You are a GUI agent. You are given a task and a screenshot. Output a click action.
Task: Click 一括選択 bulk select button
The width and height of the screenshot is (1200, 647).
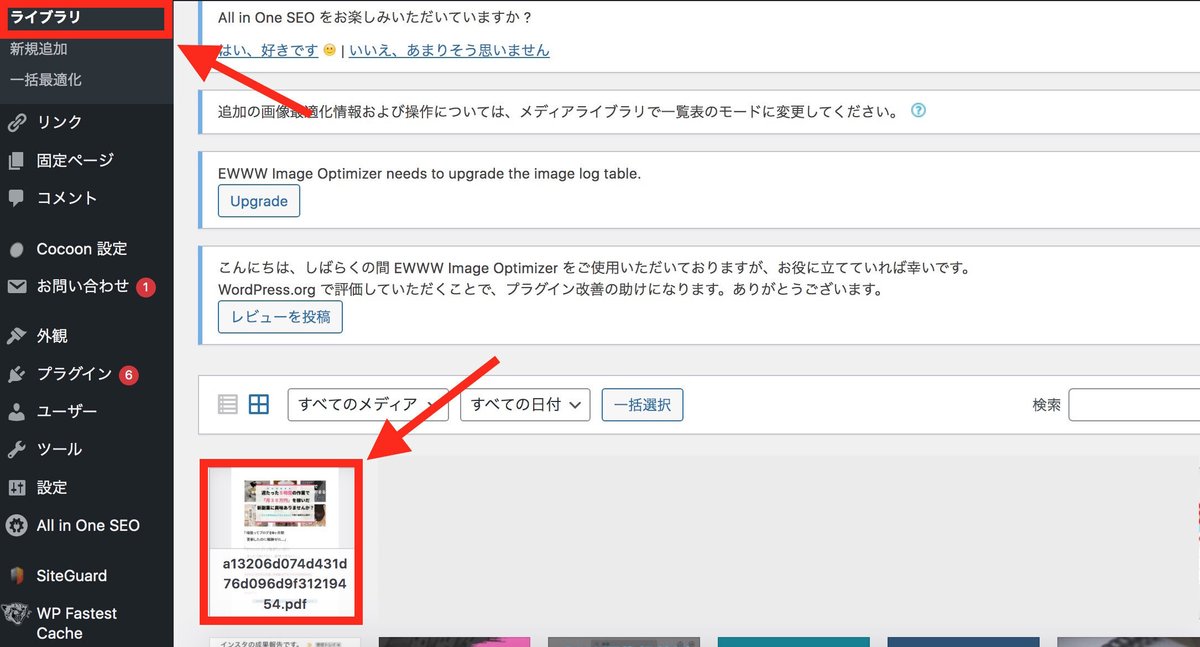pos(642,405)
